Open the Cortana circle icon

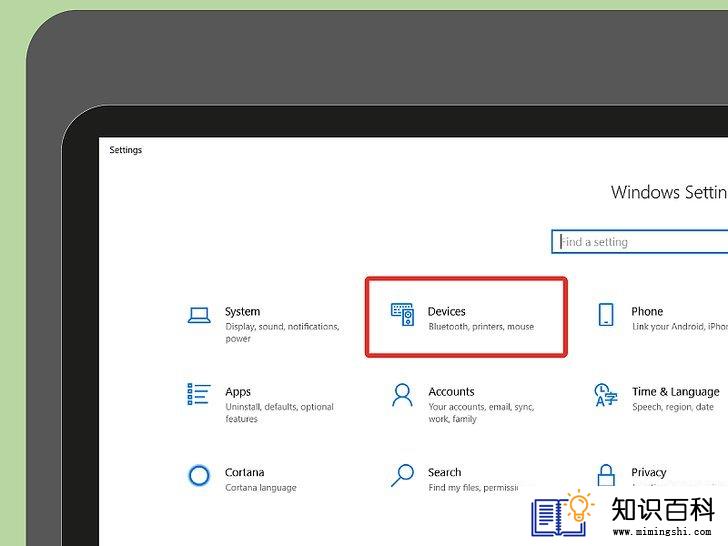pyautogui.click(x=199, y=475)
